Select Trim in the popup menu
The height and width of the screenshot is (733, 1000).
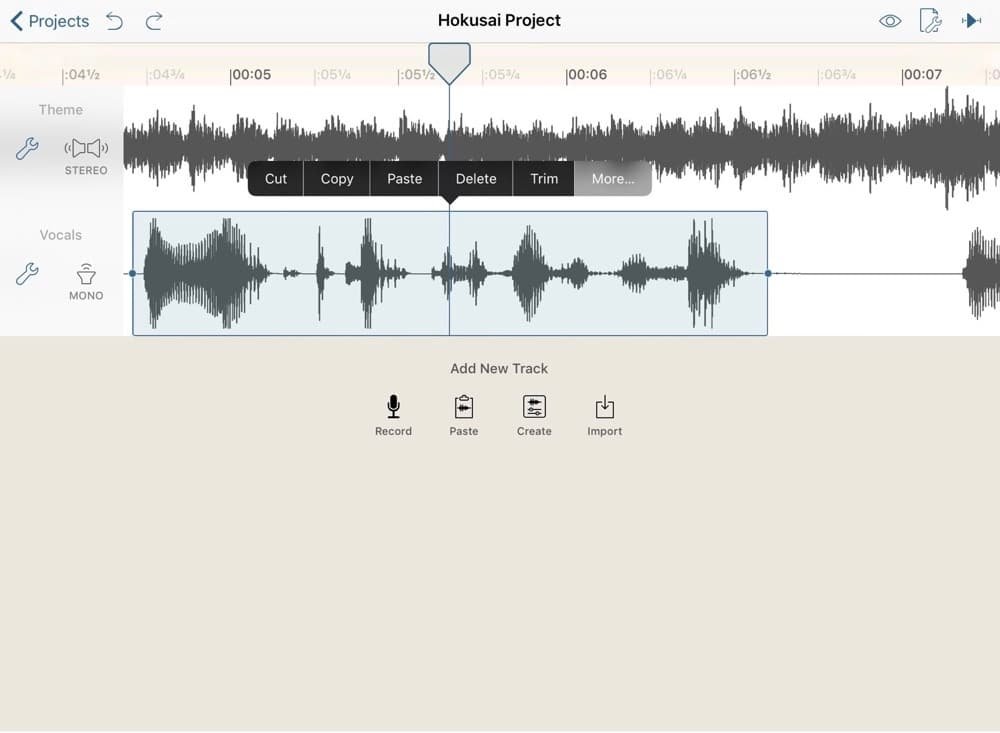(x=544, y=179)
